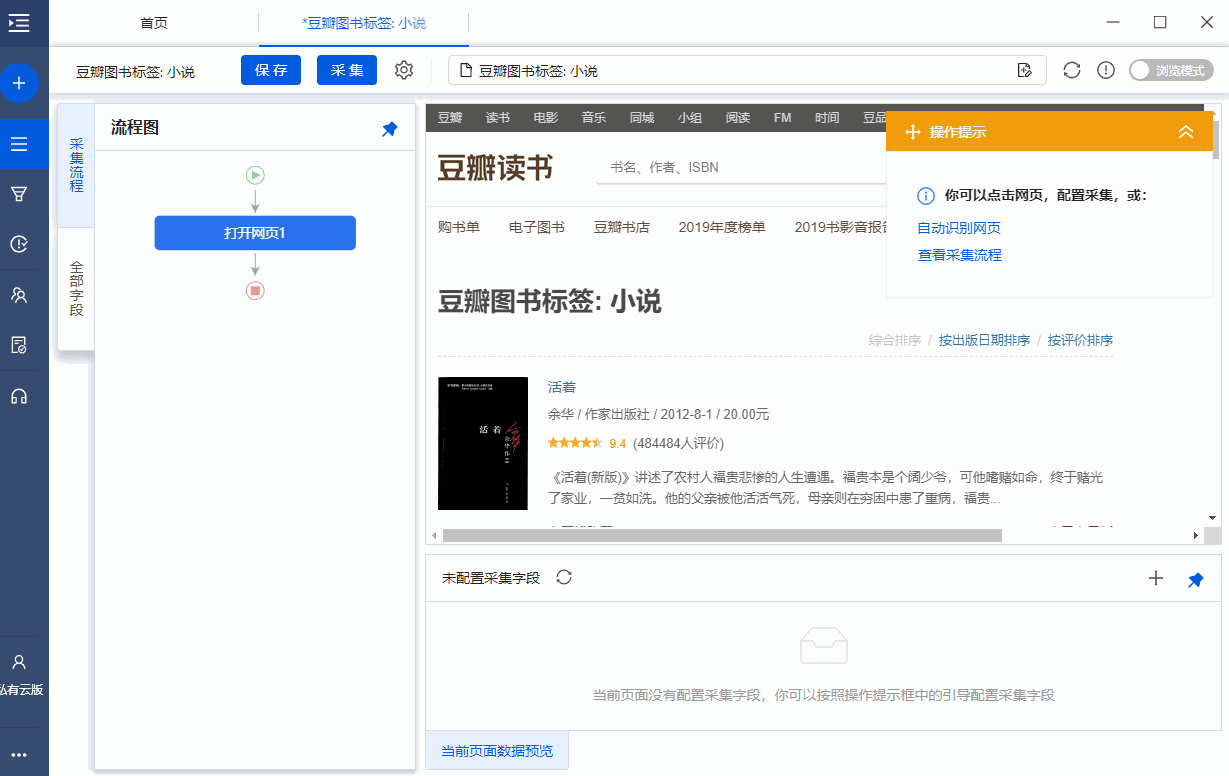Select the 打开网页1 flowchart step
Image resolution: width=1229 pixels, height=776 pixels.
tap(255, 233)
